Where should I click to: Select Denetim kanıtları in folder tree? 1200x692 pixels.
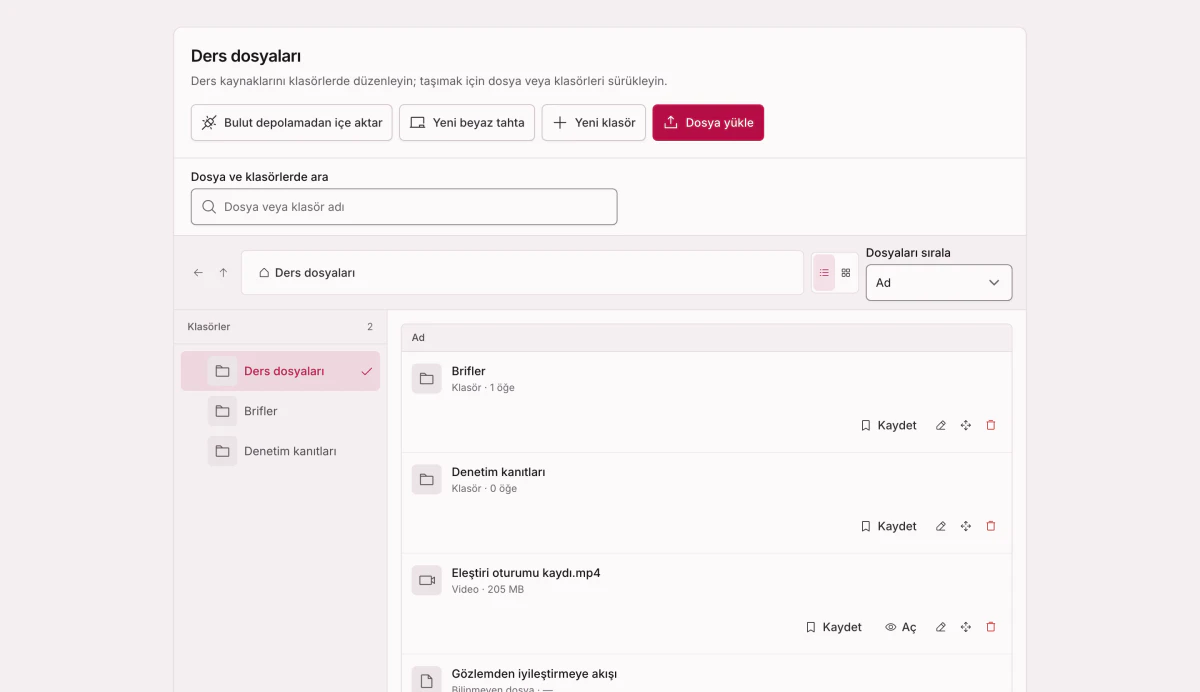280,451
